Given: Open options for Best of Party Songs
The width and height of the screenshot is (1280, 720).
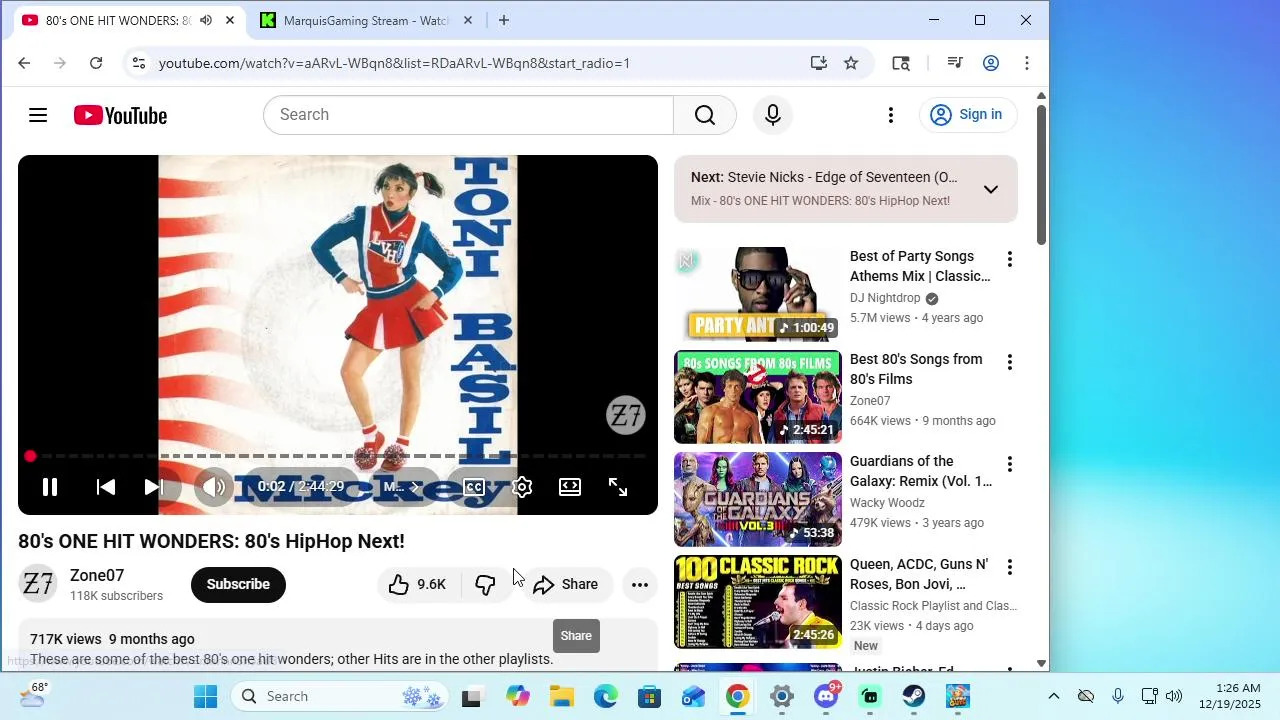Looking at the screenshot, I should [1010, 259].
